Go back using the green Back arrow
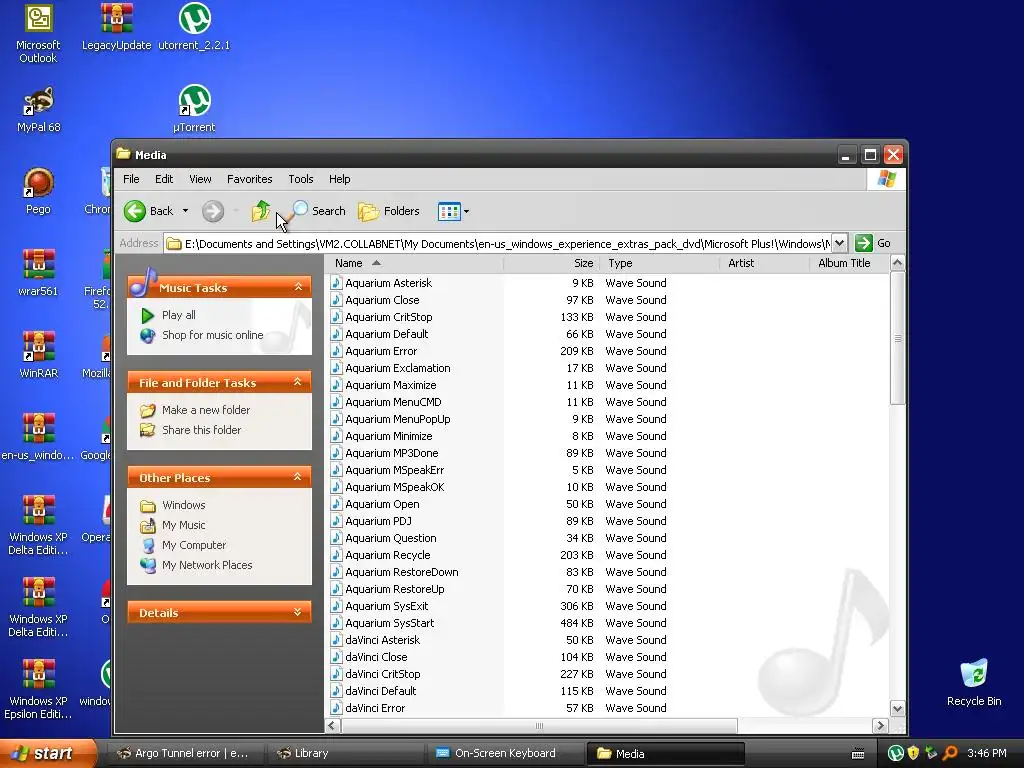This screenshot has width=1024, height=768. 135,211
